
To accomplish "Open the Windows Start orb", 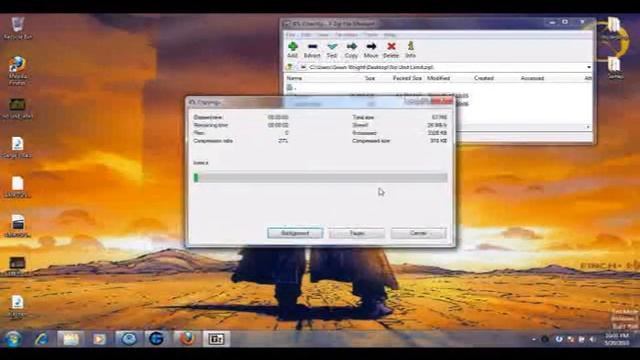I will (13, 339).
